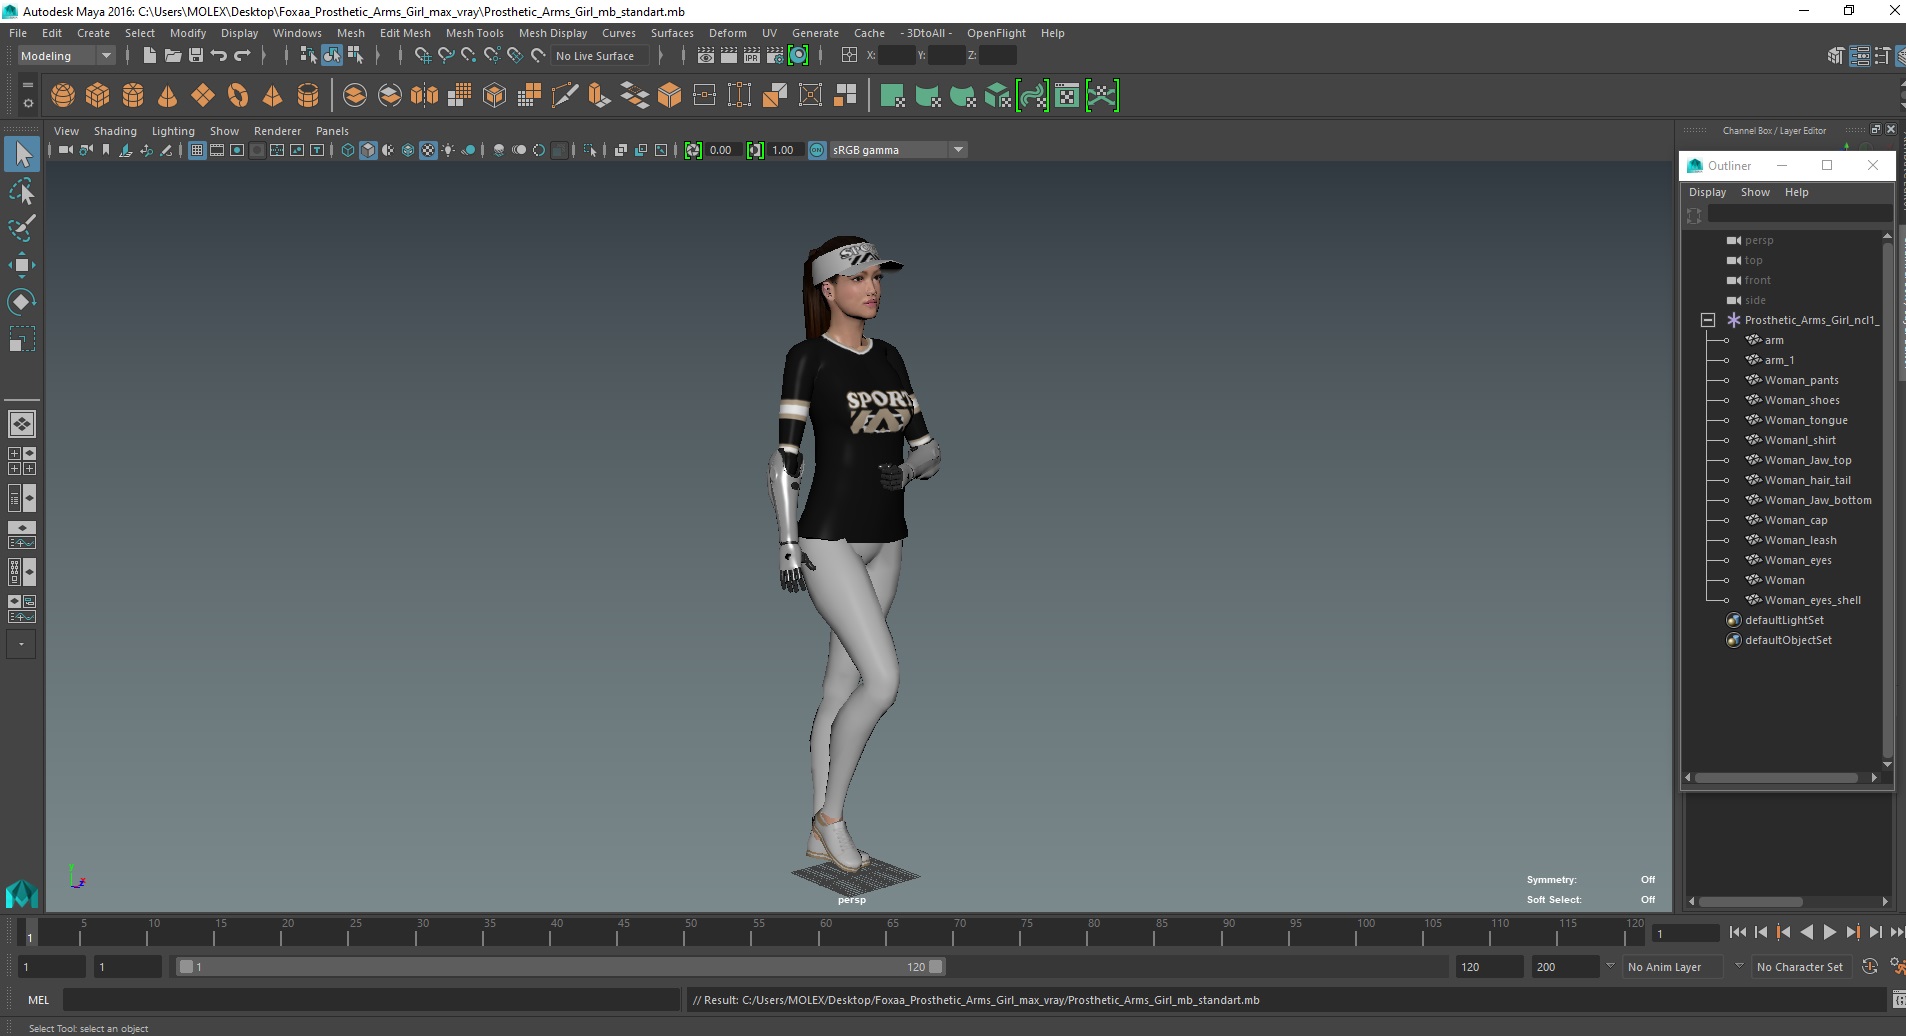This screenshot has height=1036, width=1906.
Task: Click the IPR render icon
Action: (751, 56)
